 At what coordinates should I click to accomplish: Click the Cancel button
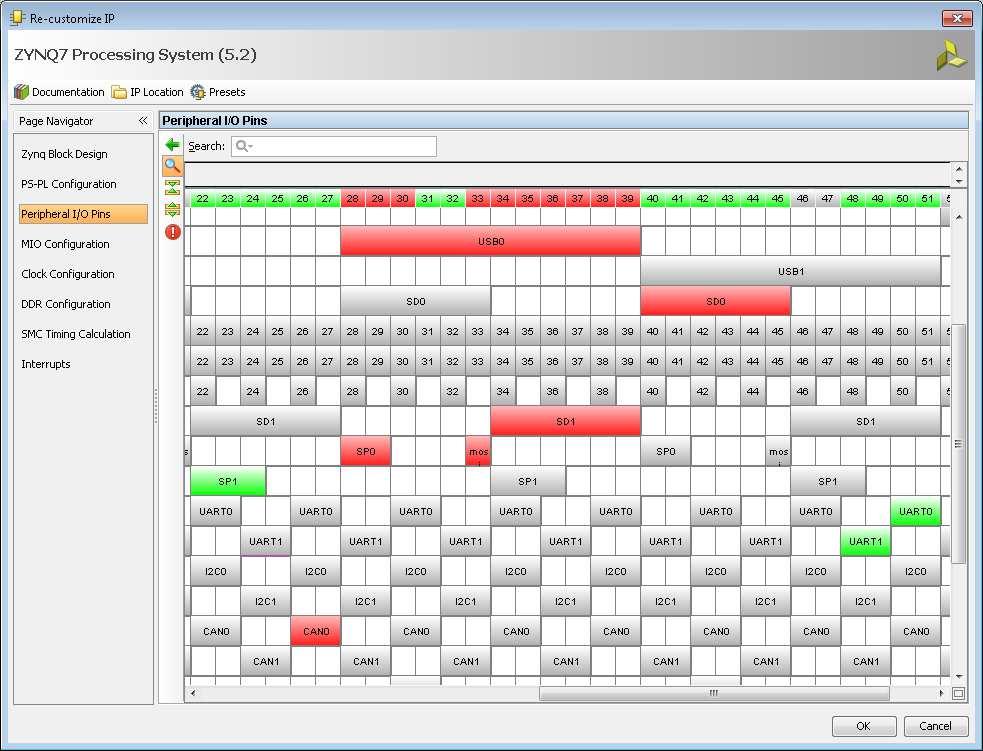coord(935,726)
